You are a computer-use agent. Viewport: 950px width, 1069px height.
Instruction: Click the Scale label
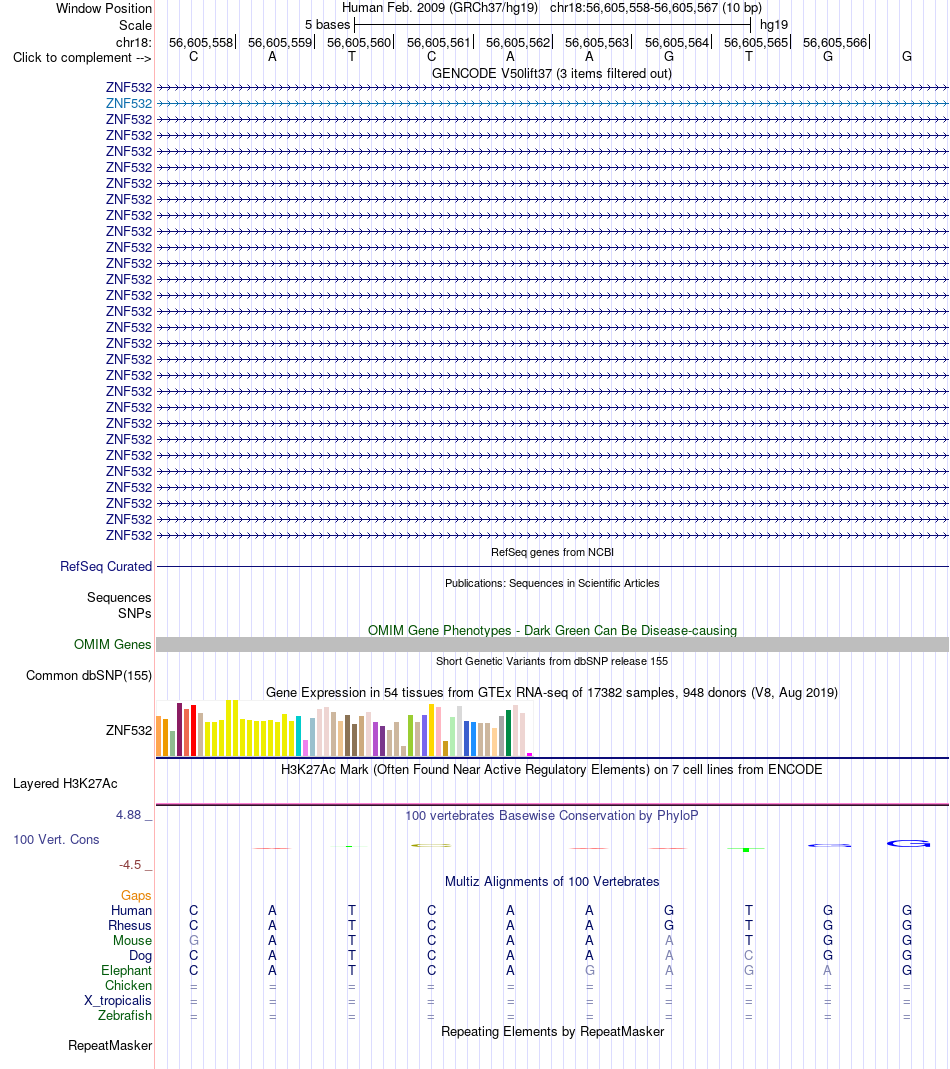pos(135,26)
